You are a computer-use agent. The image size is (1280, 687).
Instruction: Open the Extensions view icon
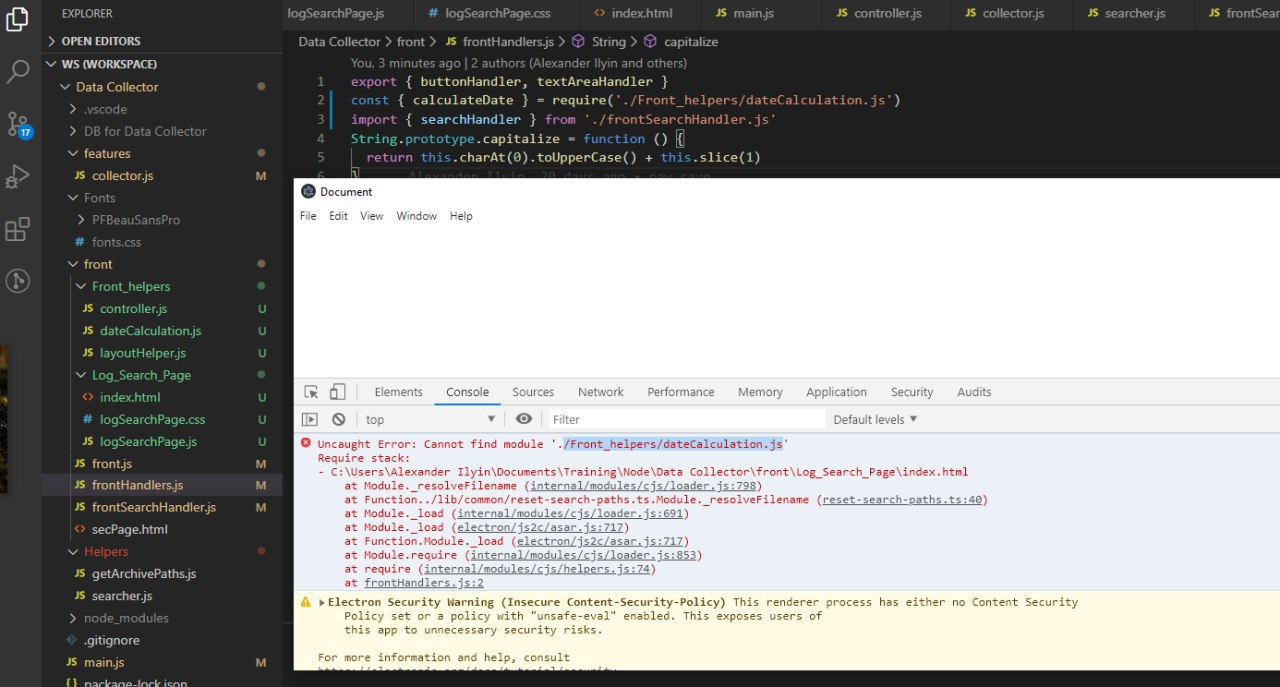tap(17, 230)
